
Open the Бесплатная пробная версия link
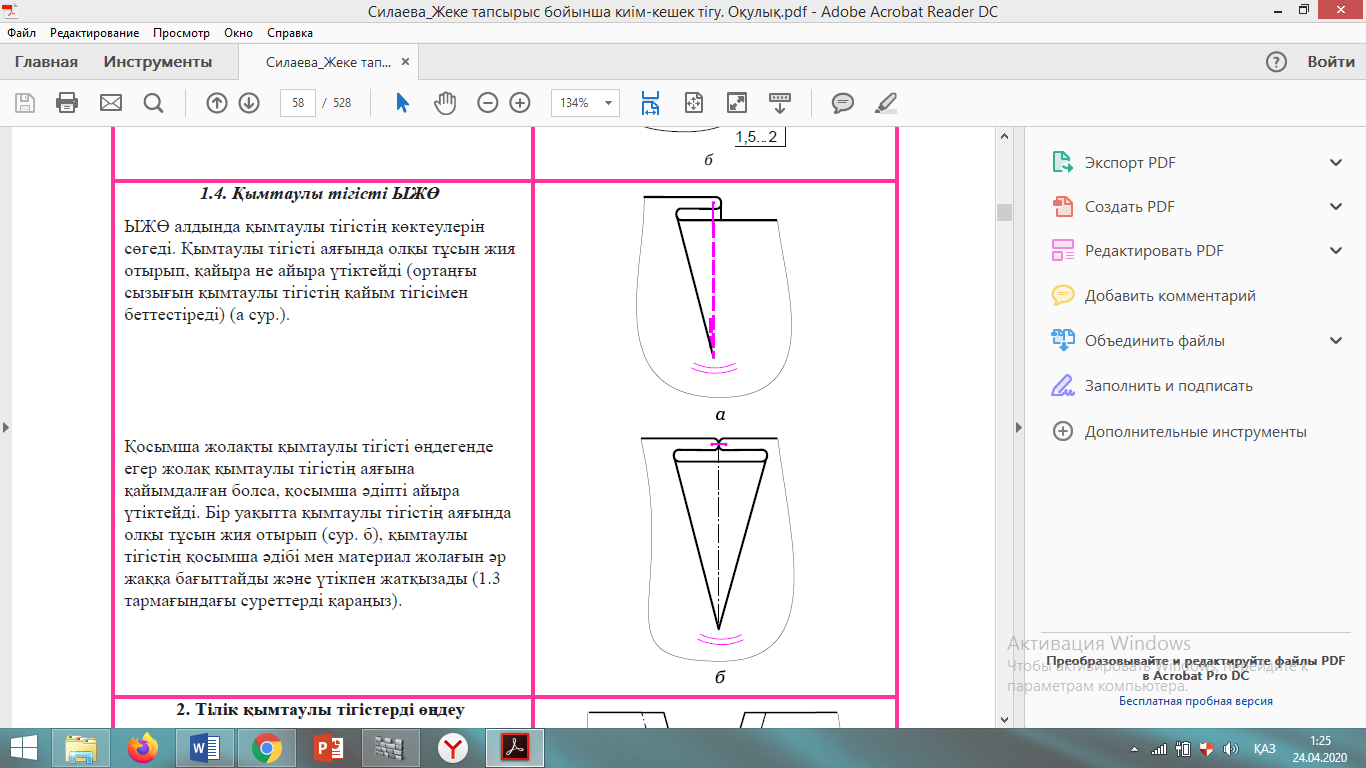coord(1195,701)
